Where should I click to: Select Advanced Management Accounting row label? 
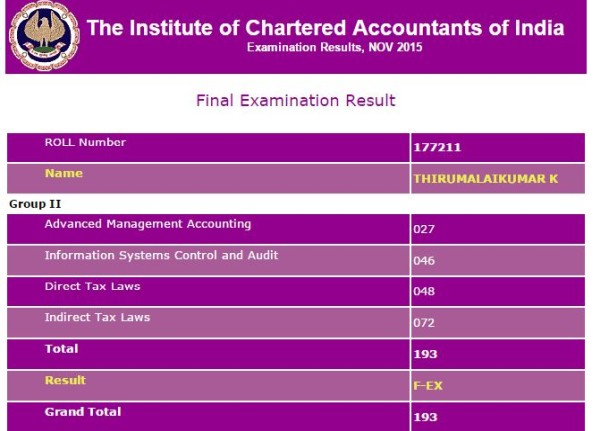click(148, 224)
